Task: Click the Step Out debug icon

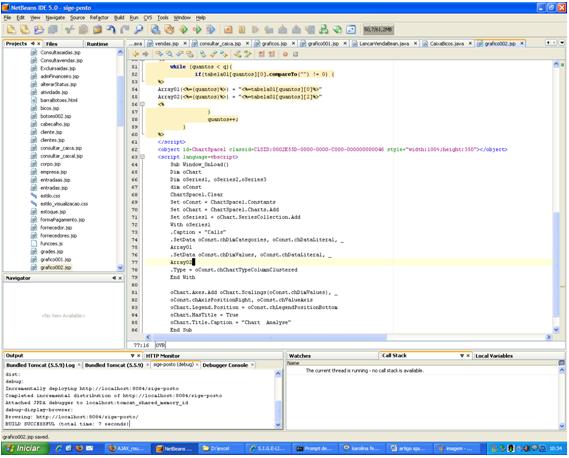Action: point(297,30)
